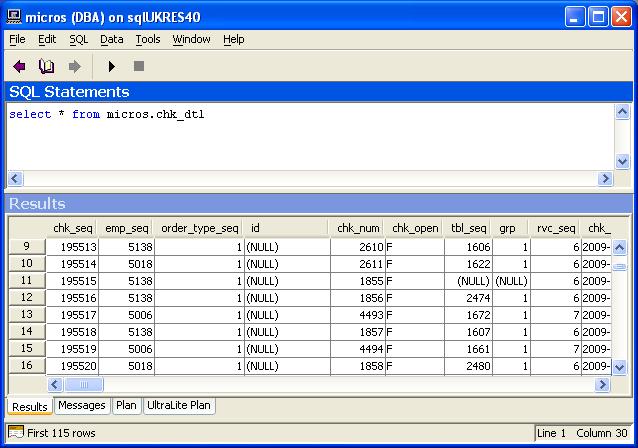Image resolution: width=638 pixels, height=448 pixels.
Task: Switch to the UltraLite Plan tab
Action: point(179,405)
